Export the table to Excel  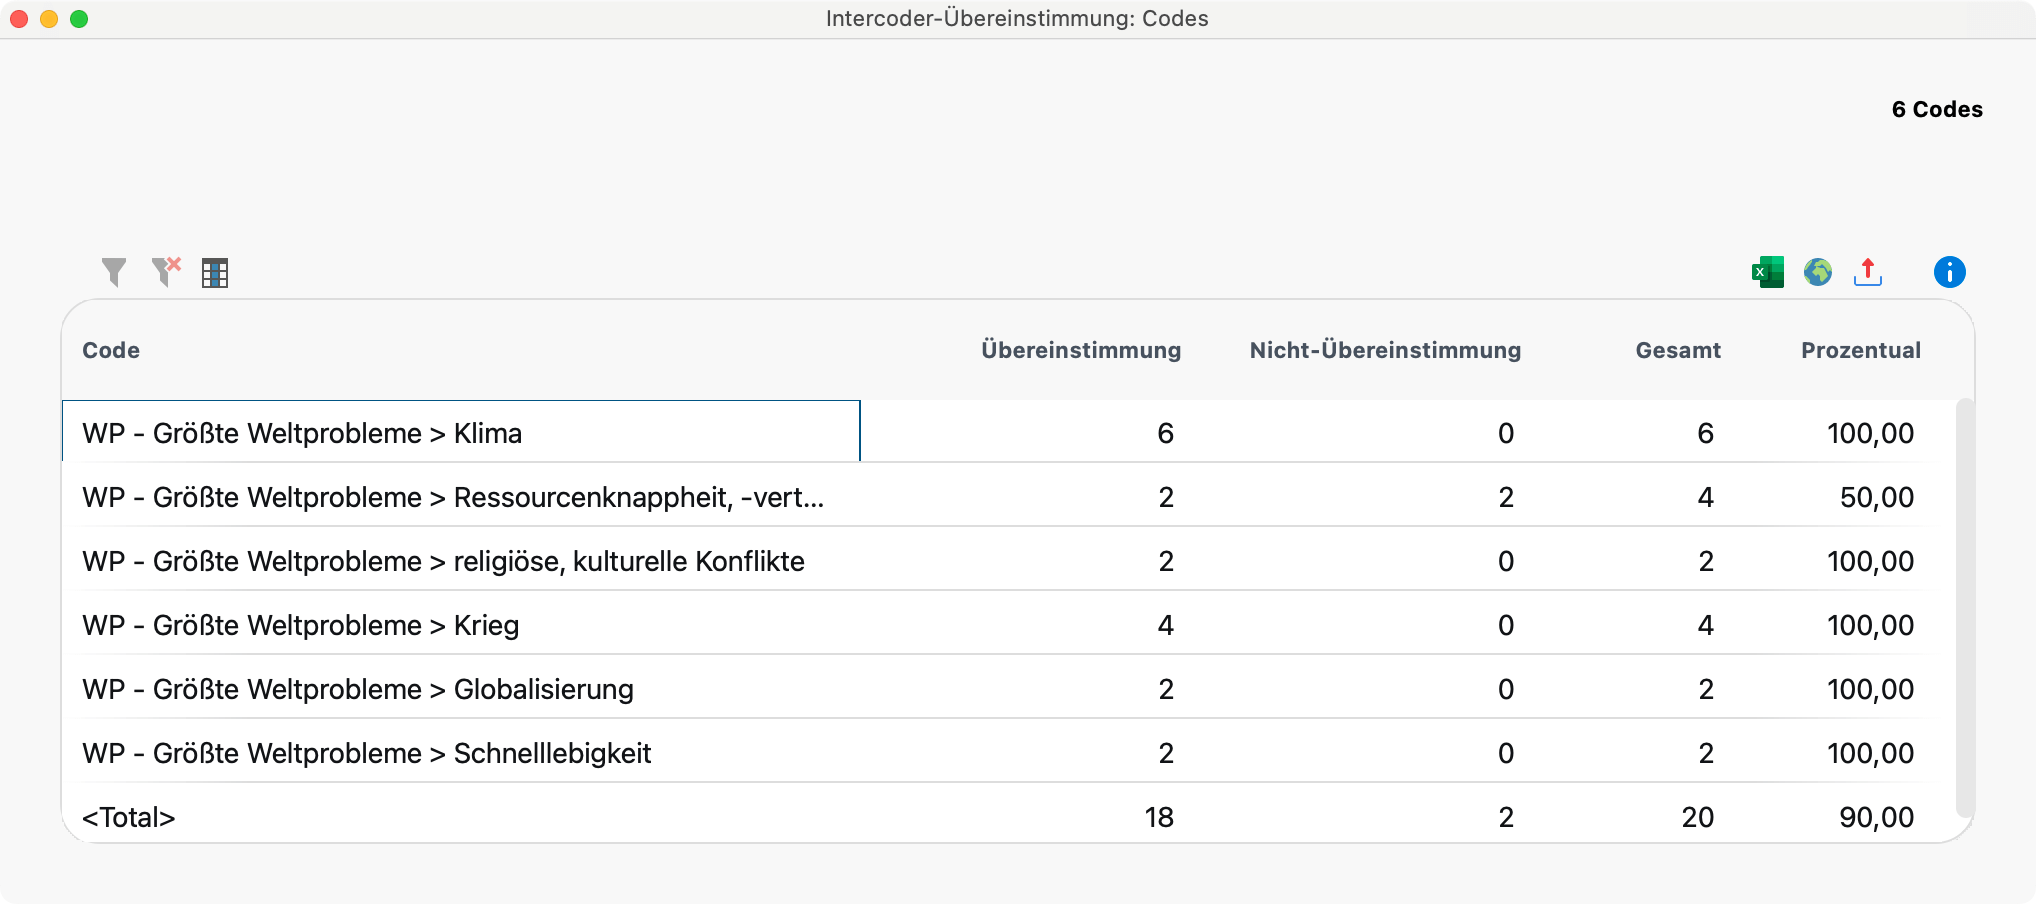tap(1768, 271)
